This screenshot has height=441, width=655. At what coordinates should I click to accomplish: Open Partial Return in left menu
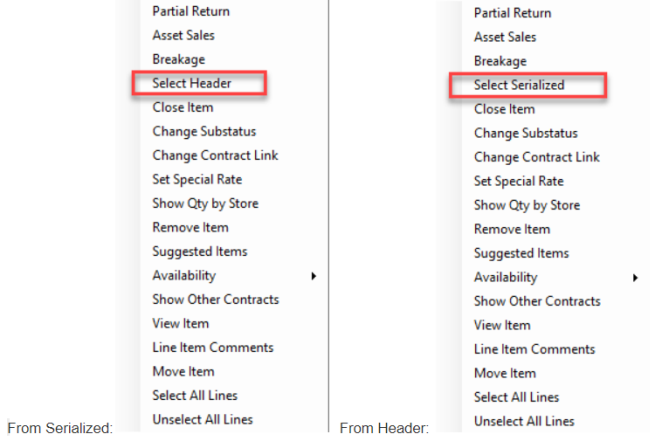click(191, 11)
